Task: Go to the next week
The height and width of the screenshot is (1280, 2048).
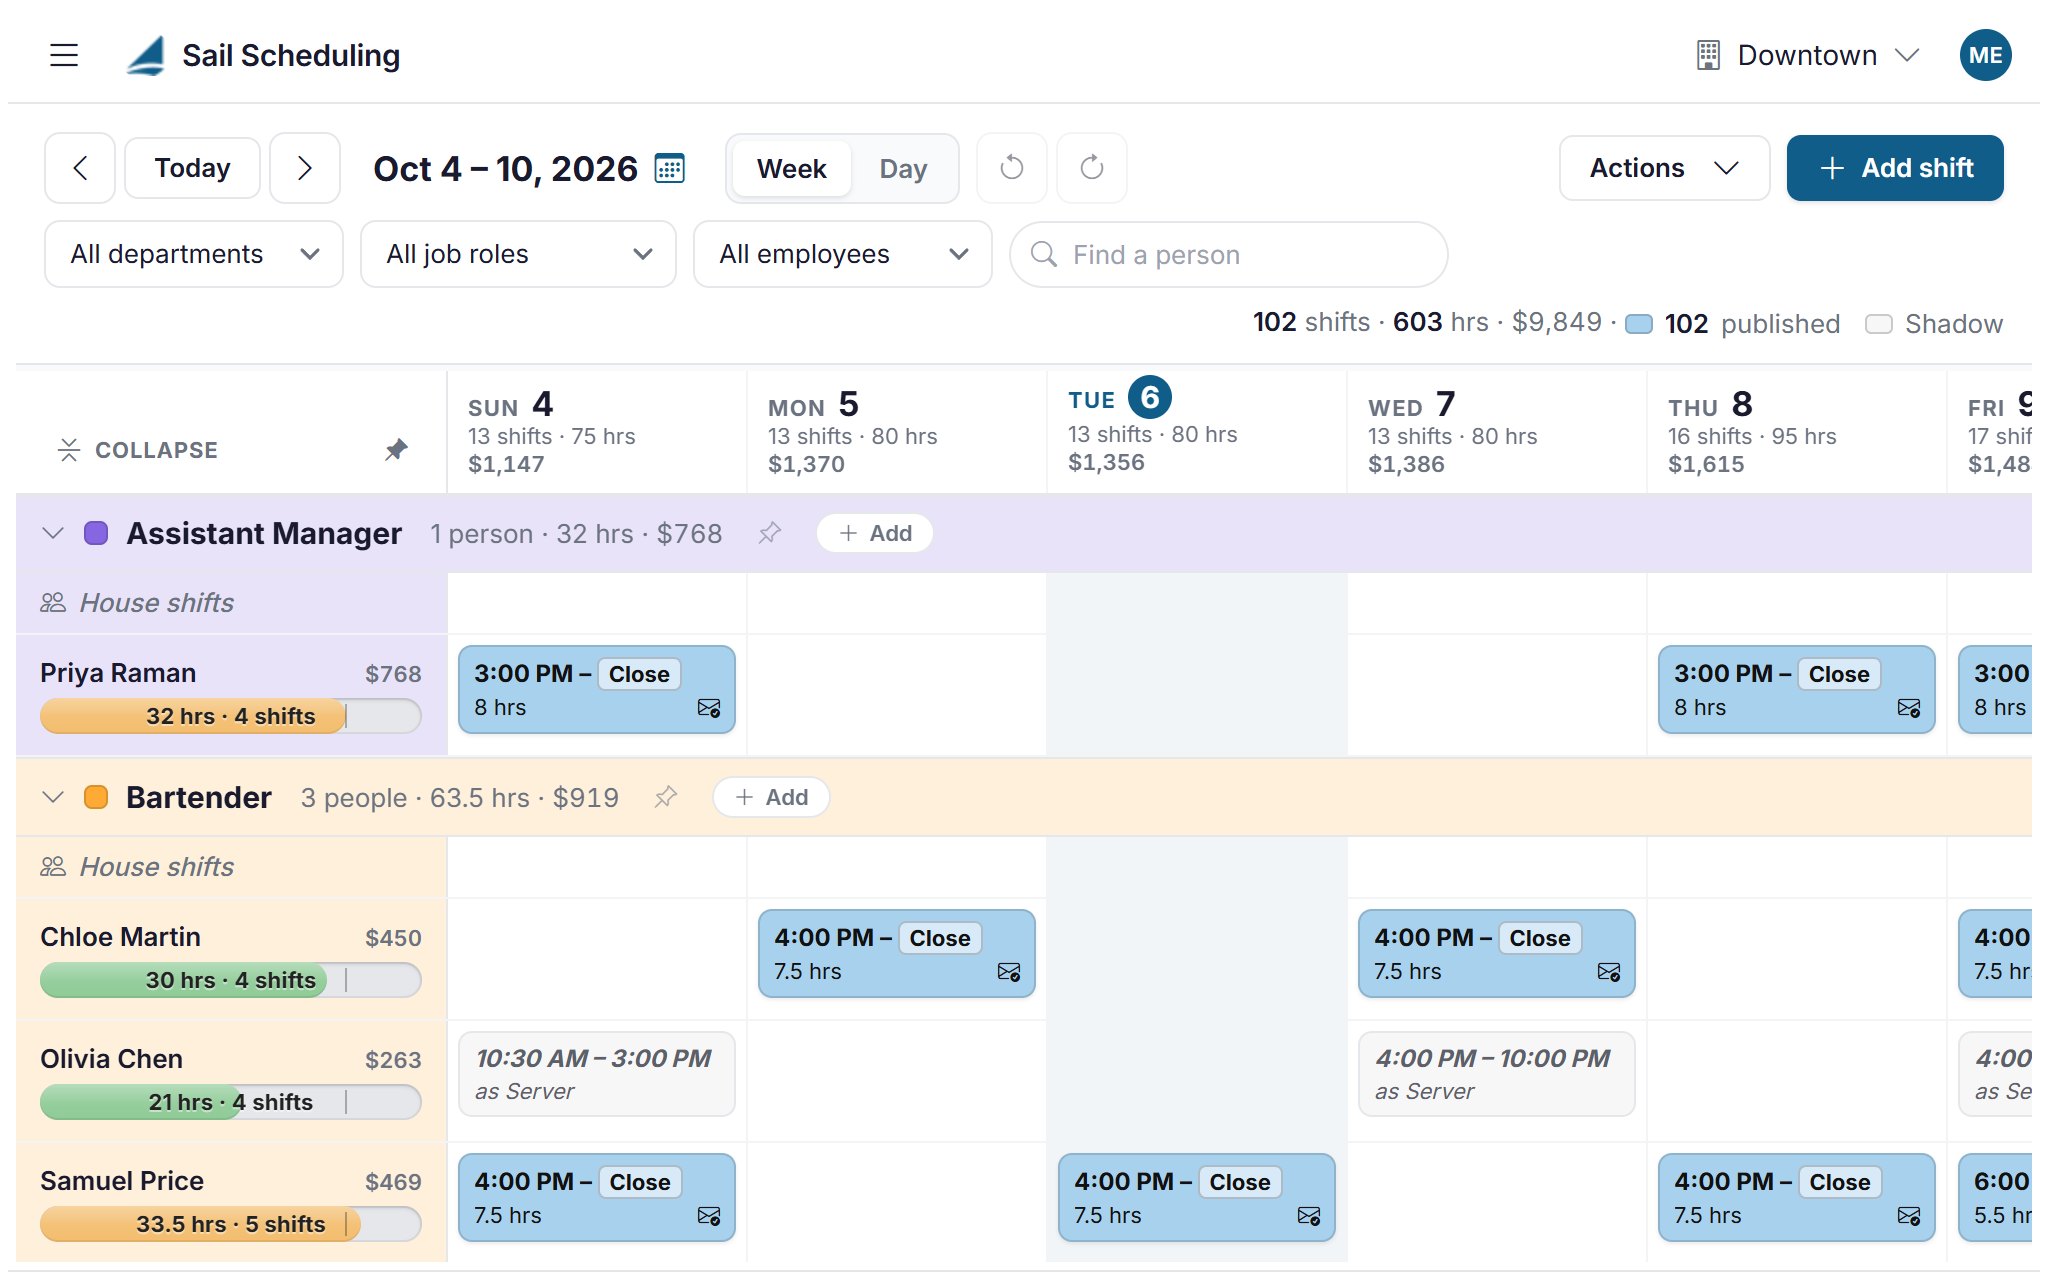Action: click(x=305, y=168)
